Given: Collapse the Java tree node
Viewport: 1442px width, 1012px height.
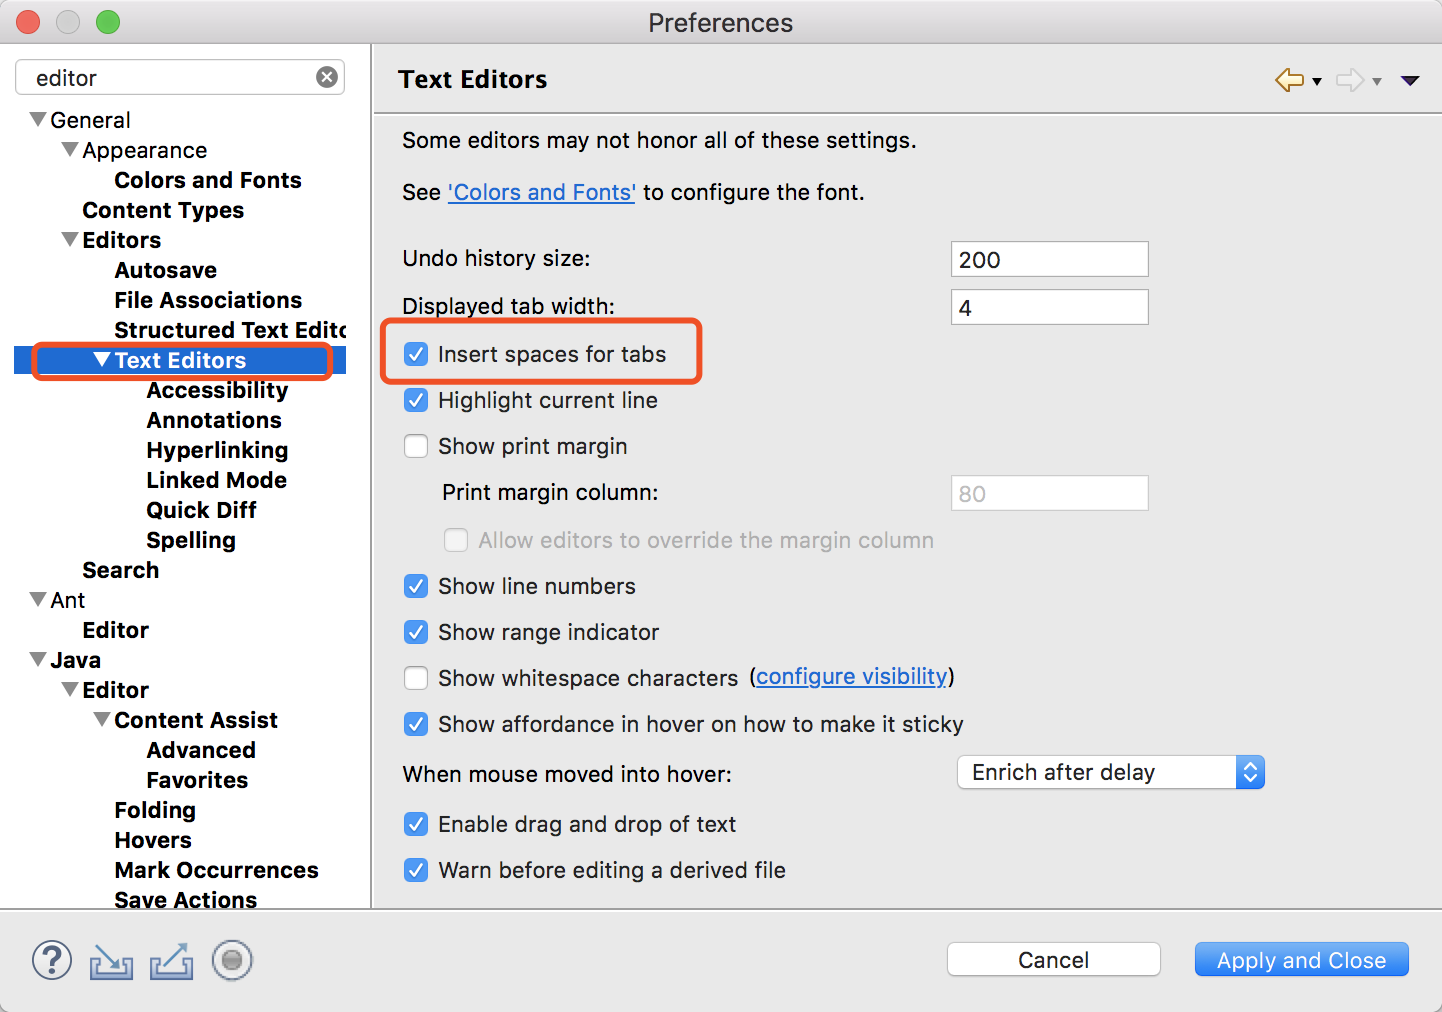Looking at the screenshot, I should tap(38, 660).
